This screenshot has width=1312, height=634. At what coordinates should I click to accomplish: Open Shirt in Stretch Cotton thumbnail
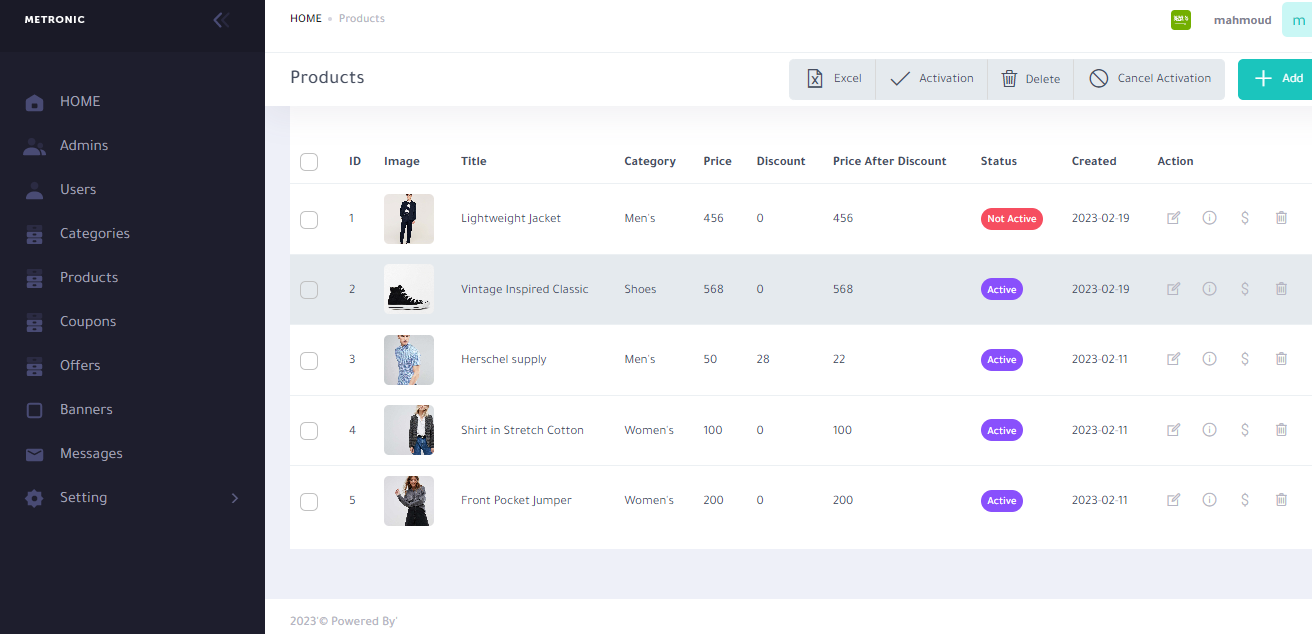[409, 430]
